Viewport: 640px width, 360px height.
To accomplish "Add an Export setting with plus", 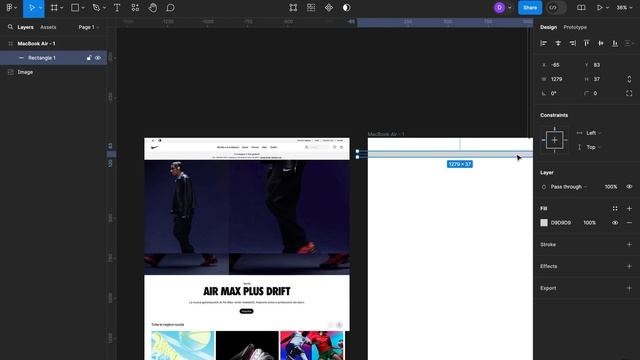I will pyautogui.click(x=629, y=288).
